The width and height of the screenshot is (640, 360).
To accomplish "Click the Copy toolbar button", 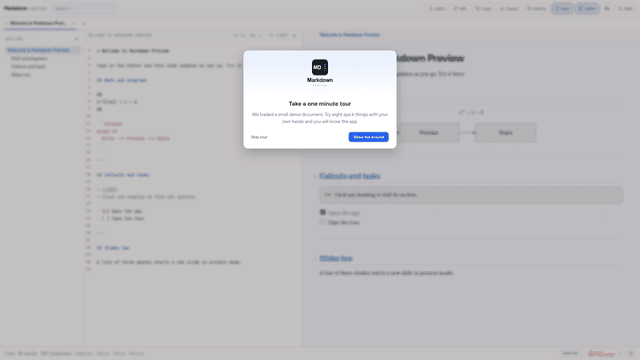I will 483,9.
